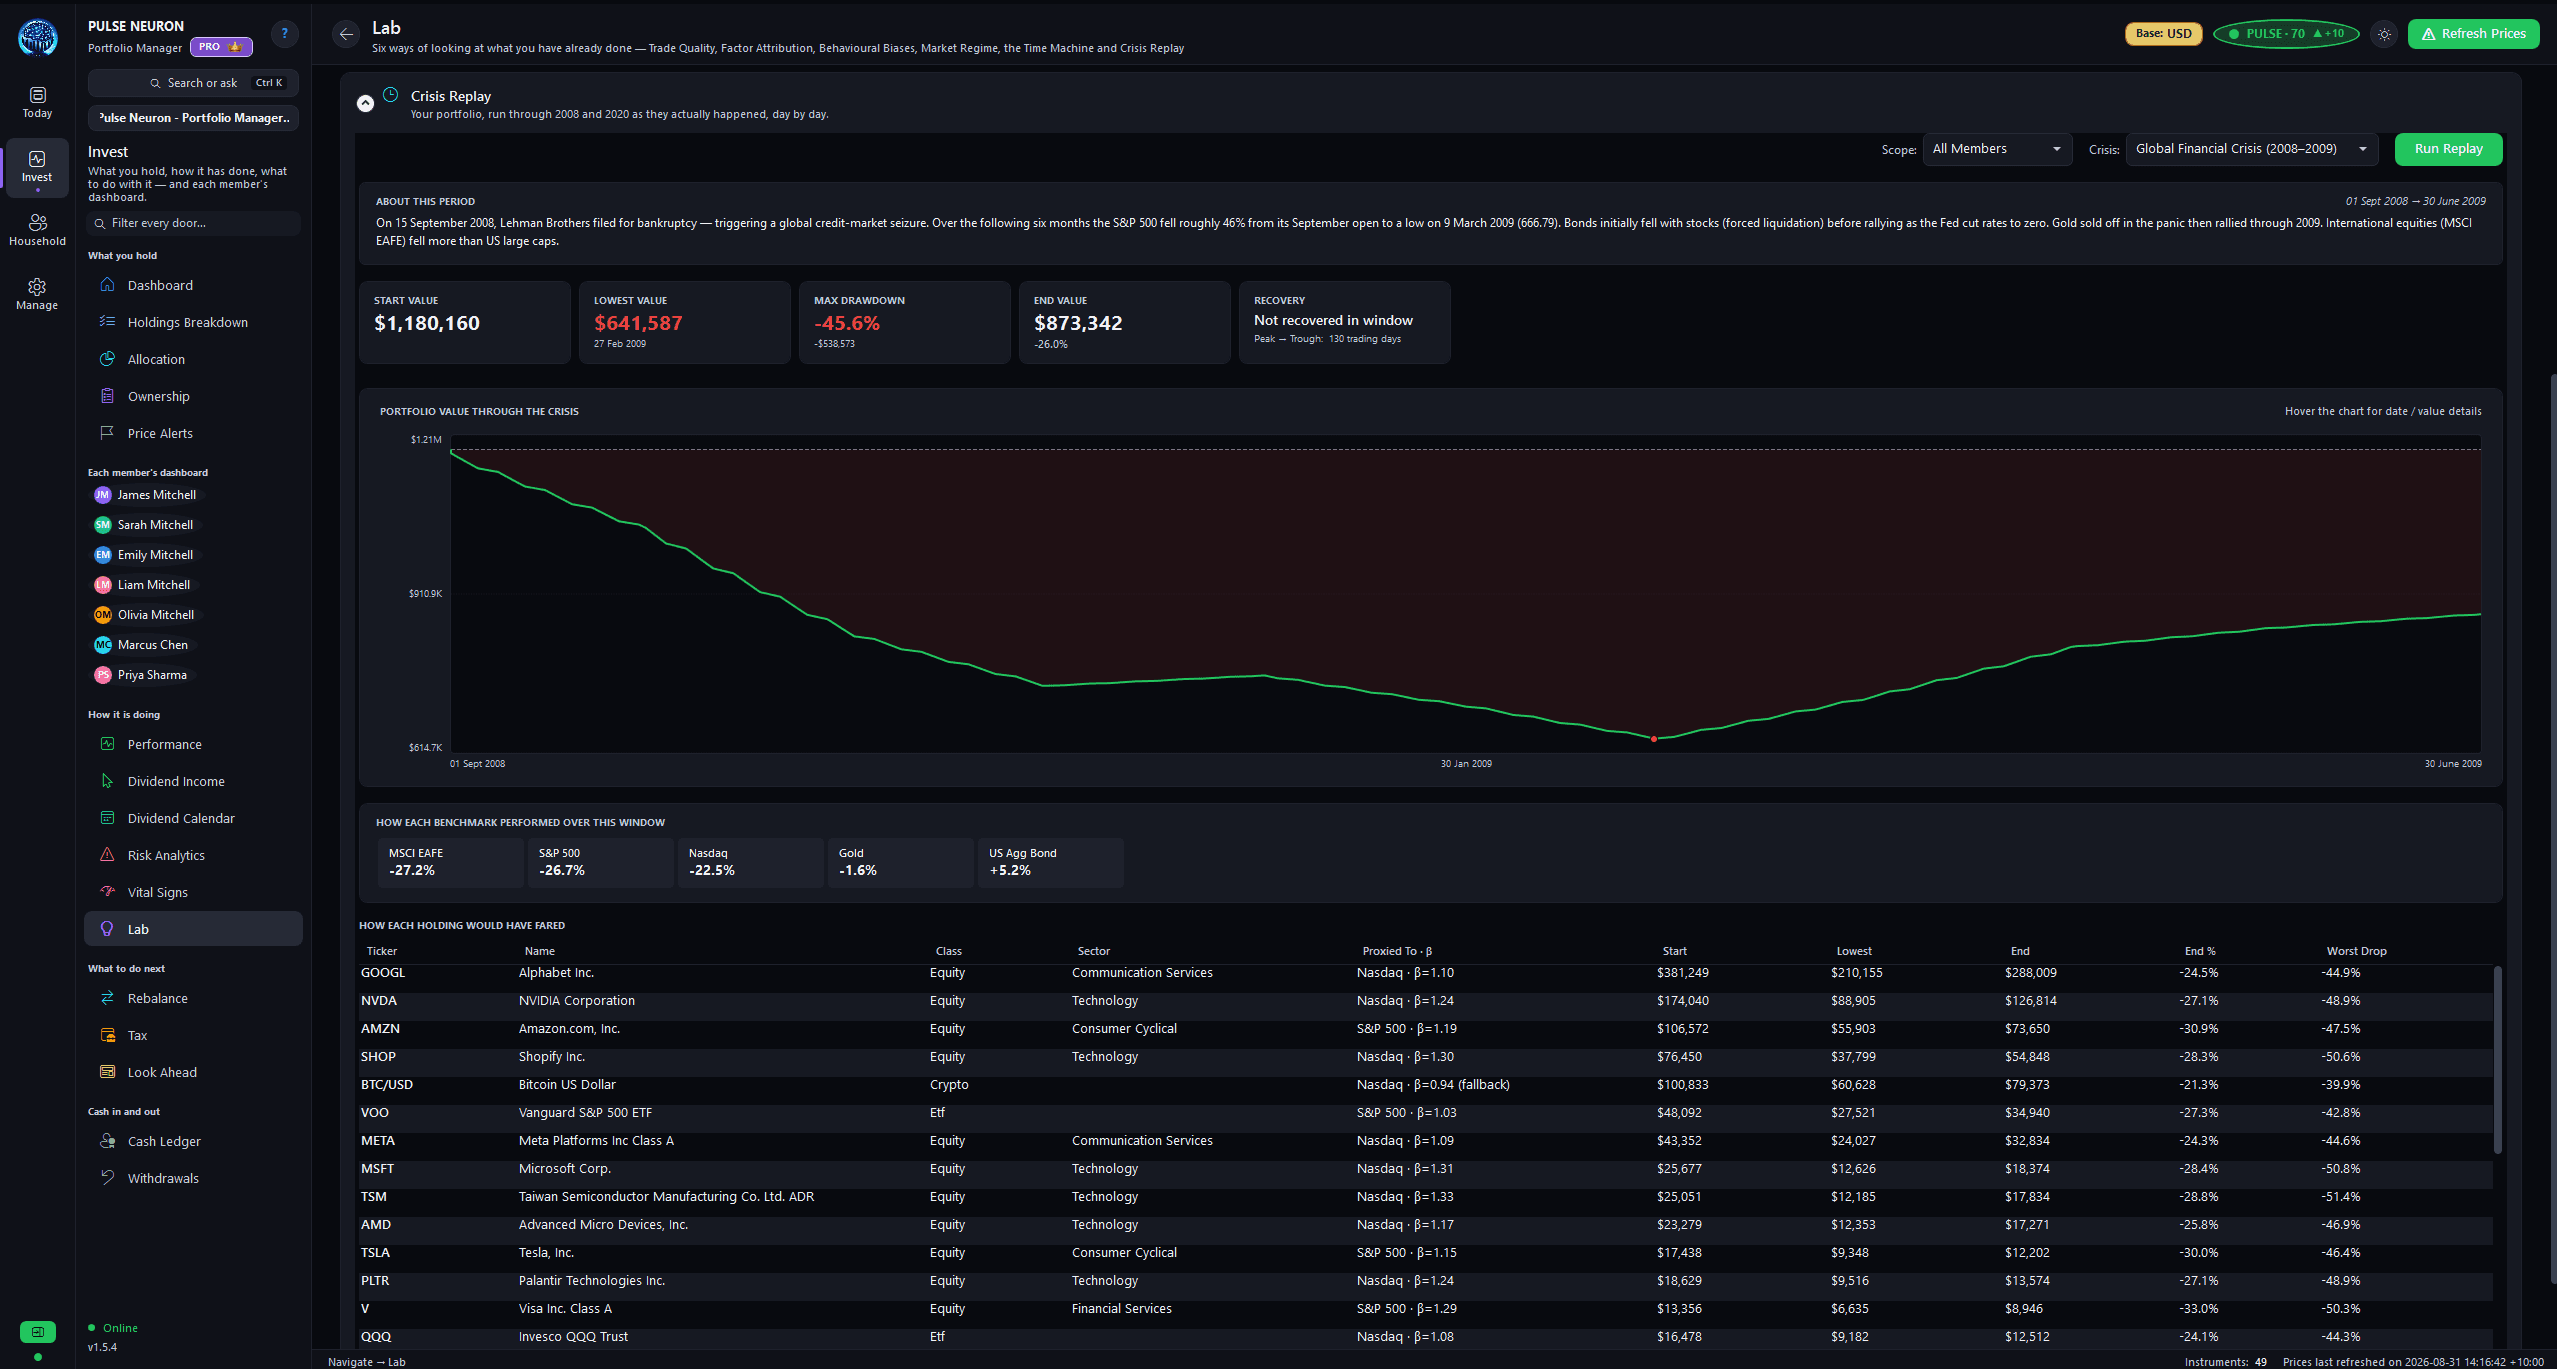This screenshot has width=2557, height=1369.
Task: Open Dashboard in the sidebar
Action: click(x=193, y=285)
